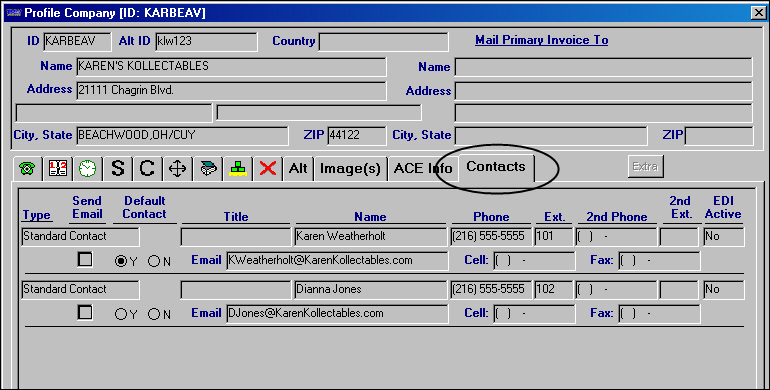Click the Extra button
The image size is (770, 390).
point(645,167)
